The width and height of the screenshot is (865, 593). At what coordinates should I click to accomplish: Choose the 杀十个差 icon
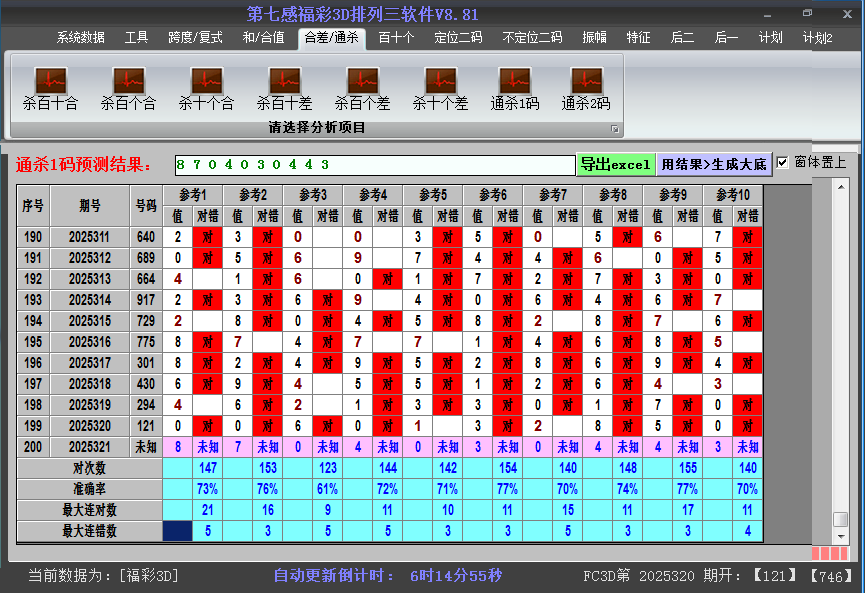click(x=440, y=81)
